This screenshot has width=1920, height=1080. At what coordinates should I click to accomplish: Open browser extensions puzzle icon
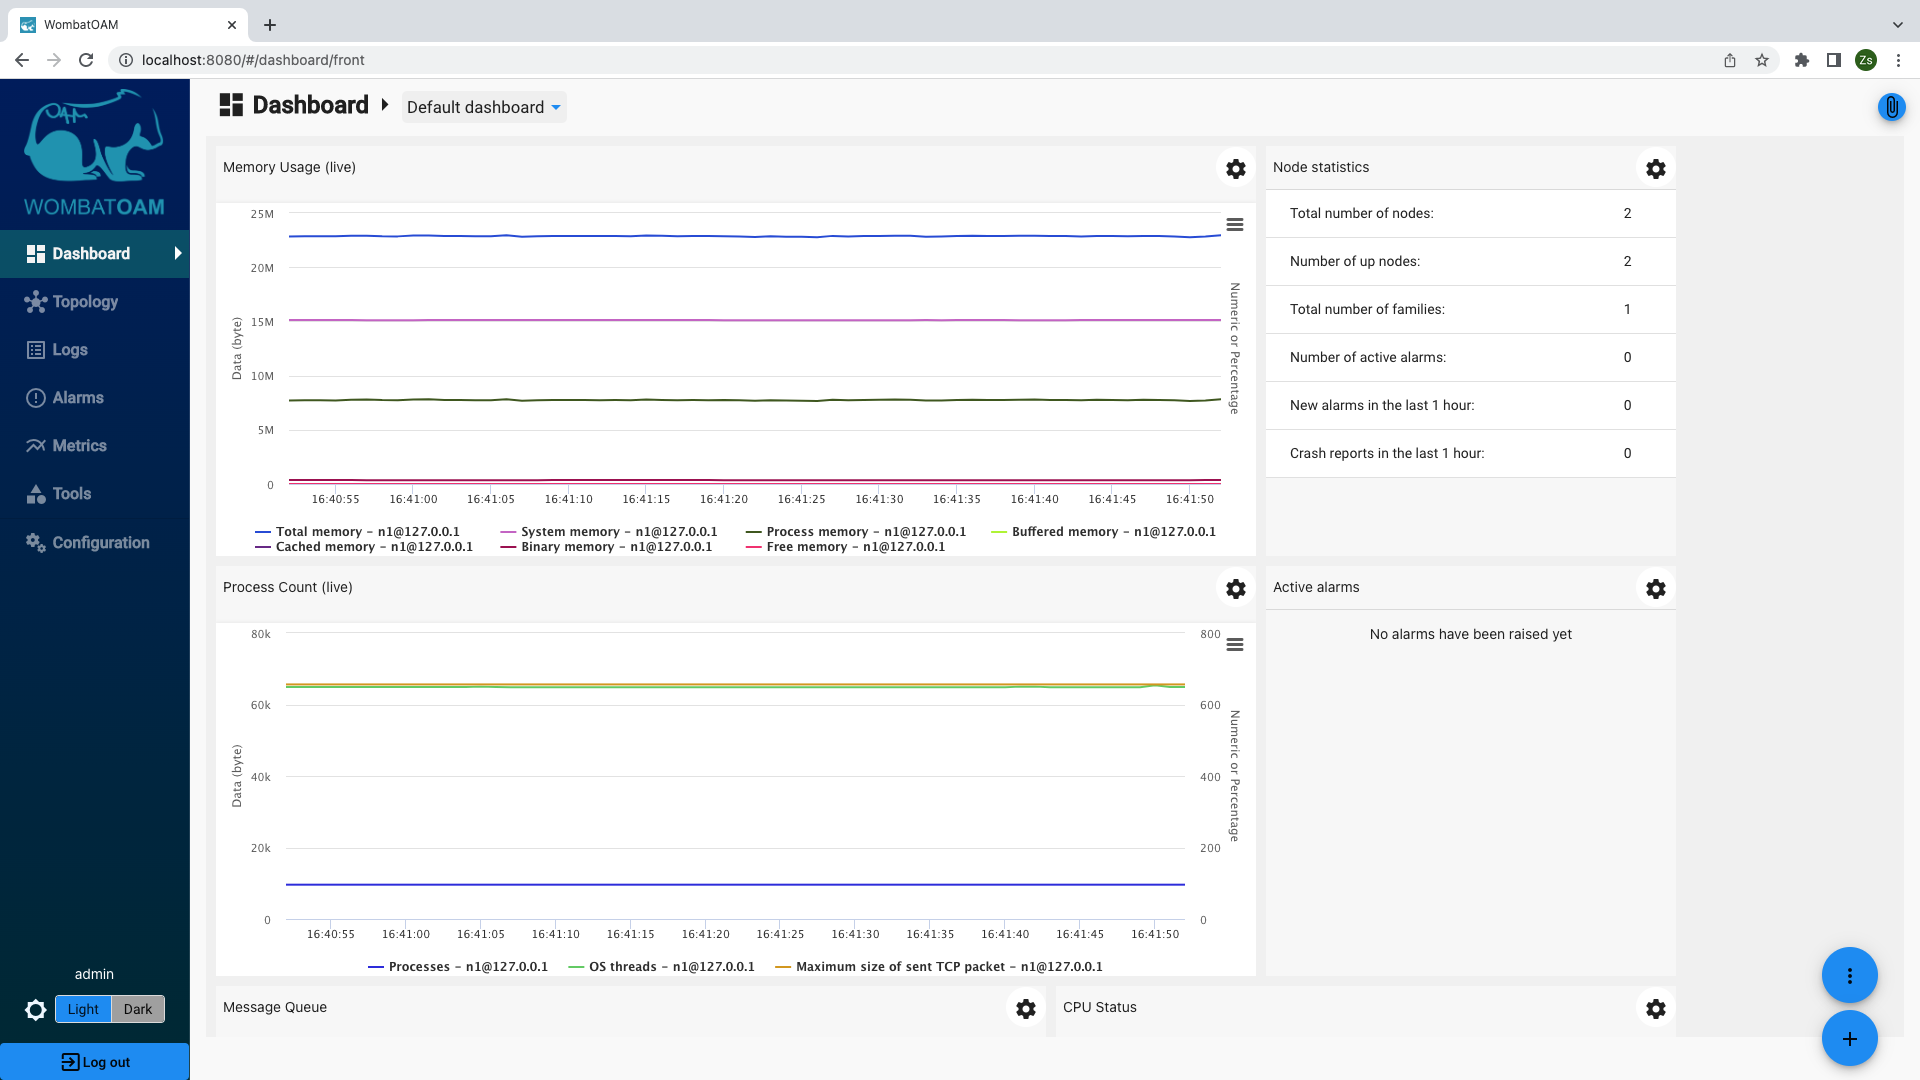point(1802,60)
